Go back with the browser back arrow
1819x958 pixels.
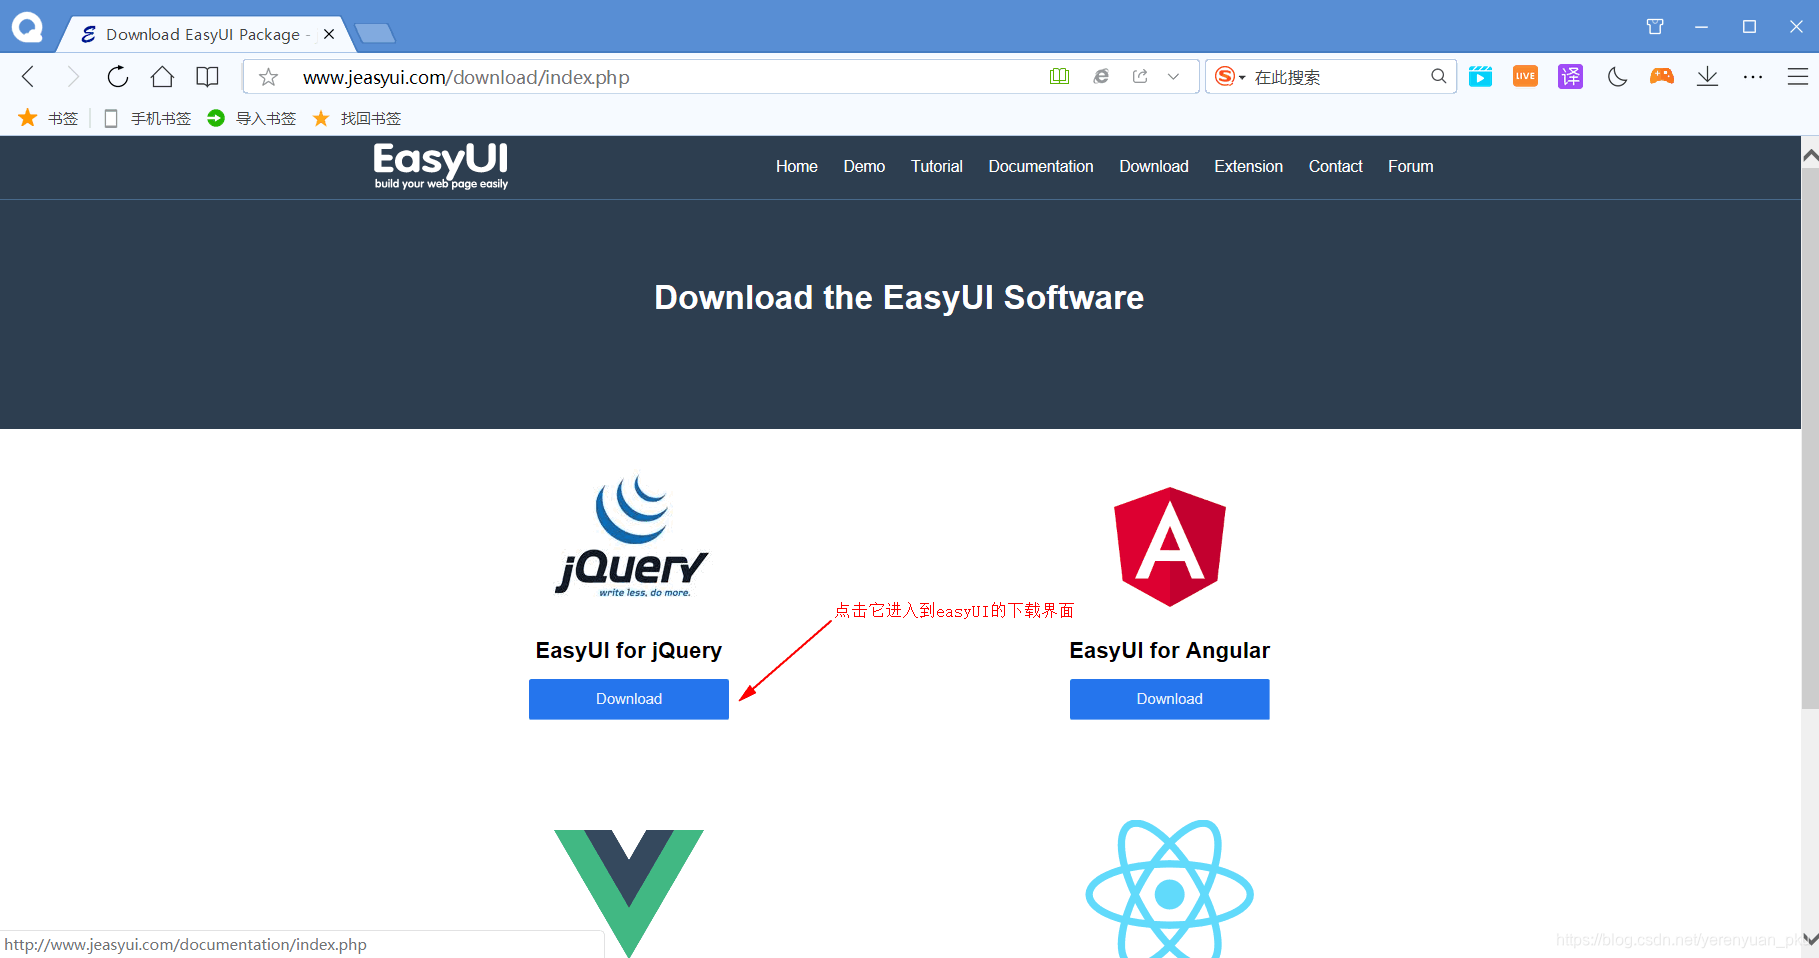tap(28, 77)
